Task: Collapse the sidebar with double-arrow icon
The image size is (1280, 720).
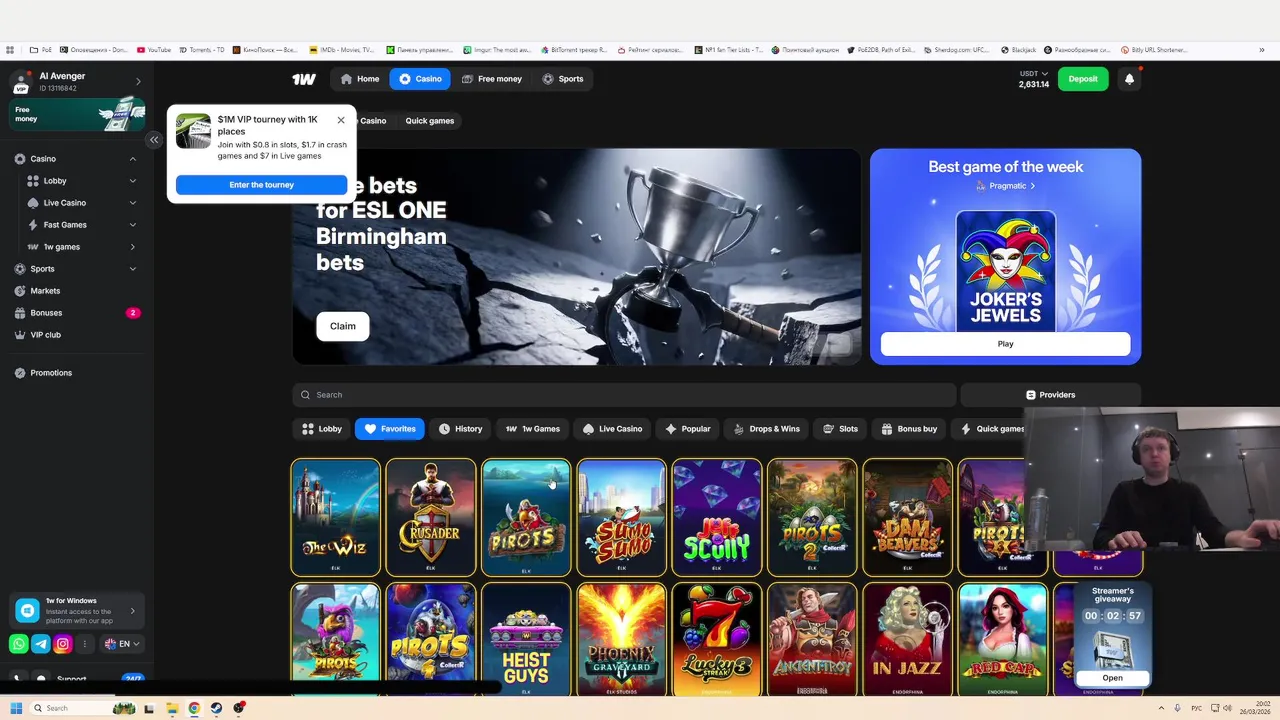Action: tap(154, 140)
